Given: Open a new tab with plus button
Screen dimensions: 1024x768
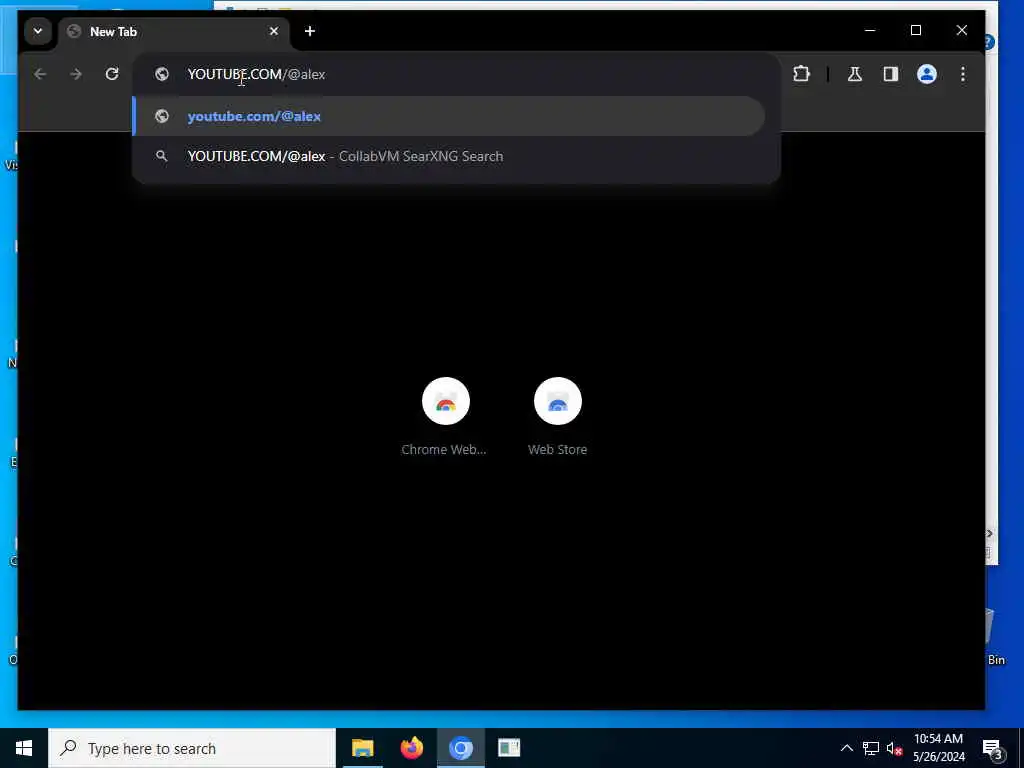Looking at the screenshot, I should [310, 31].
